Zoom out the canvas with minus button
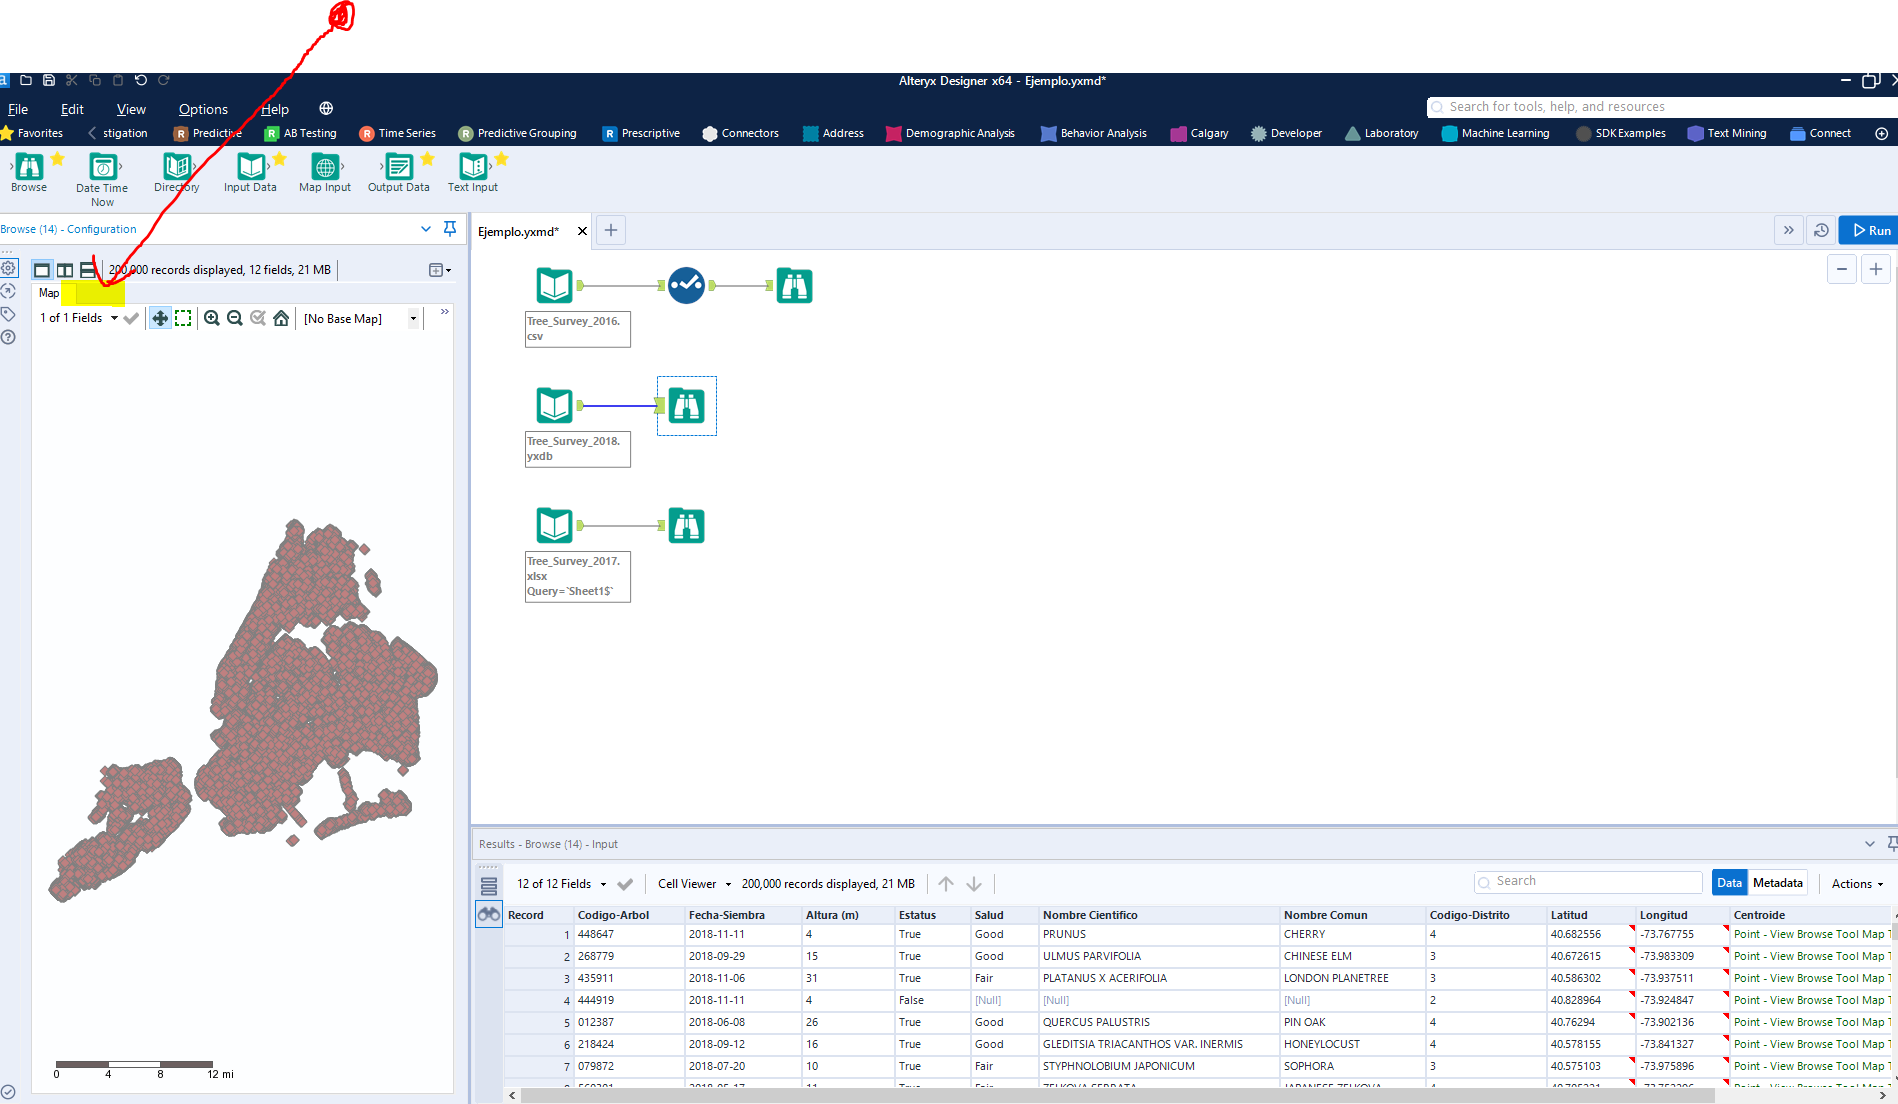The height and width of the screenshot is (1104, 1898). tap(1842, 269)
